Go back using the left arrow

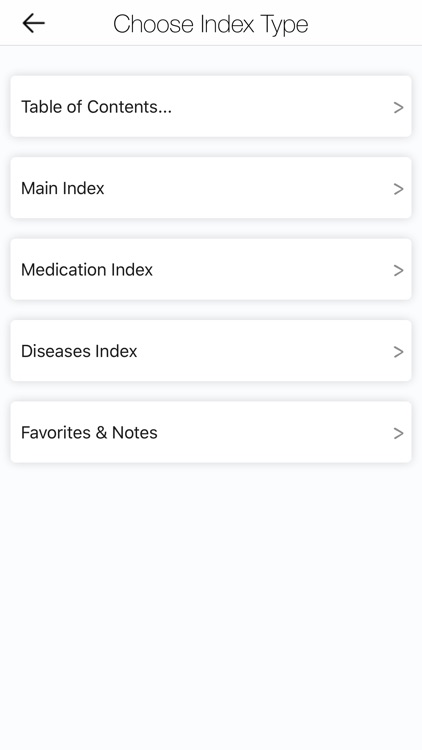pos(33,23)
